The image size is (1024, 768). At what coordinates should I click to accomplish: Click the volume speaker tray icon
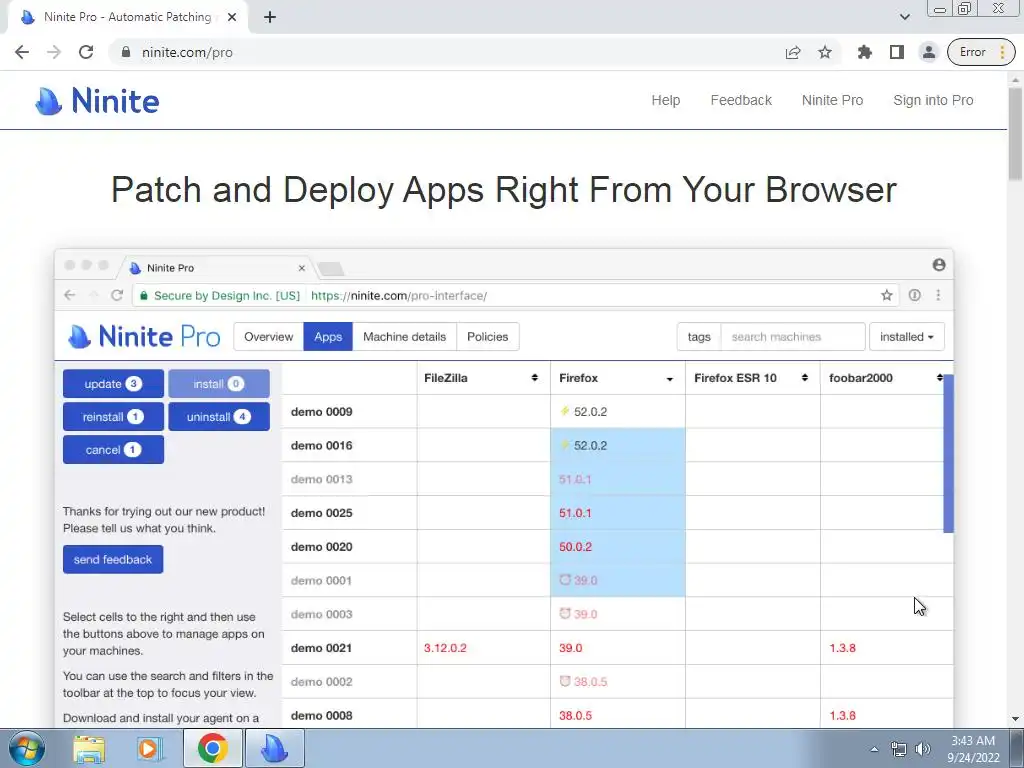(x=923, y=749)
